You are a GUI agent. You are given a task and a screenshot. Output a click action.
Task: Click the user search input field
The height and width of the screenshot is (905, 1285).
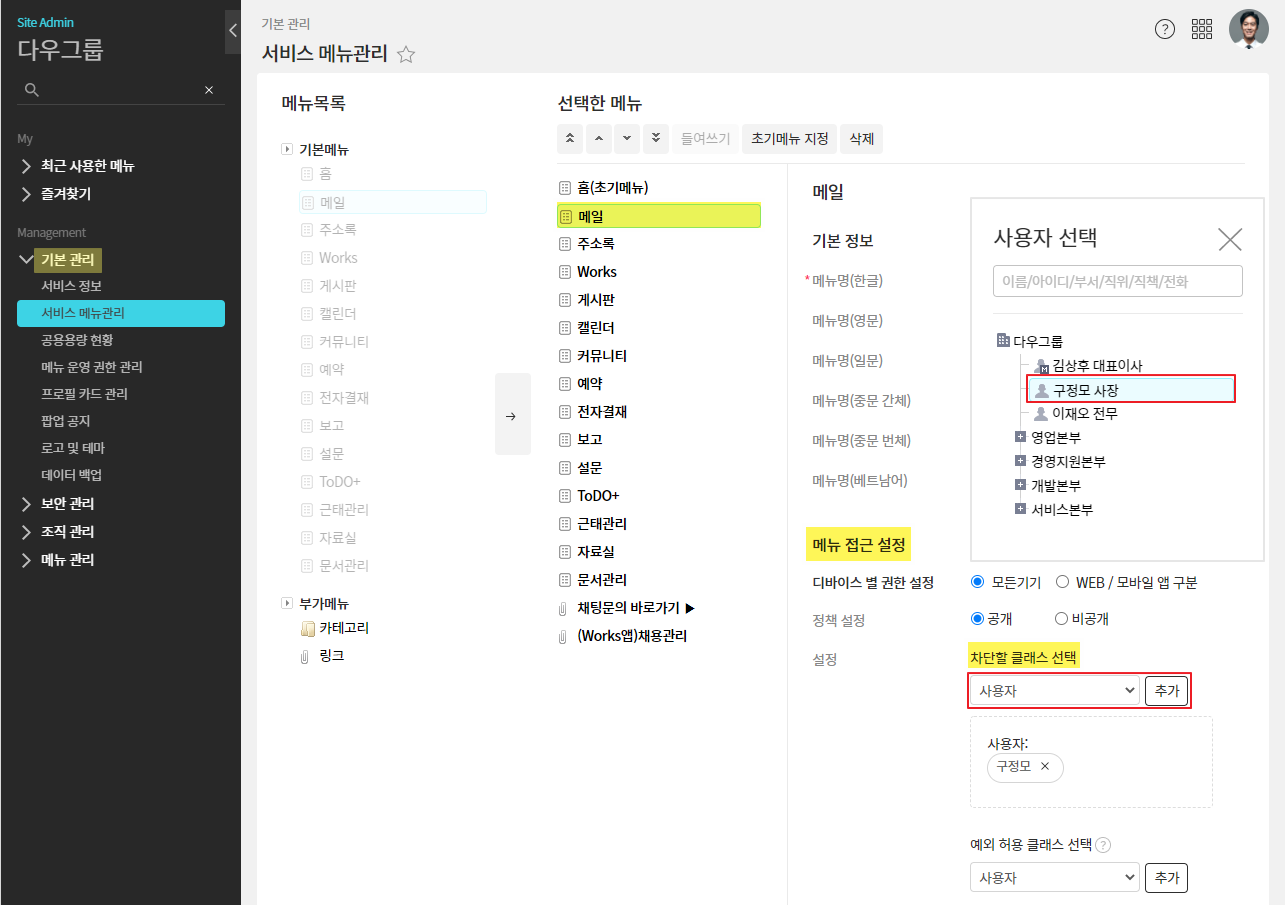(1117, 281)
